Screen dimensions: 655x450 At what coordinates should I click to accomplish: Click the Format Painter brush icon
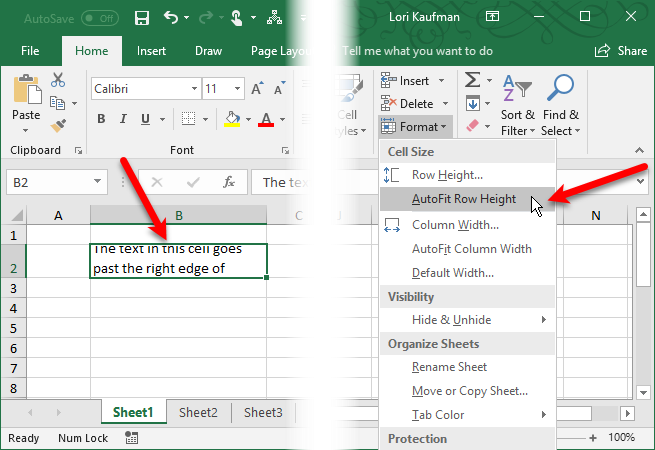coord(58,125)
